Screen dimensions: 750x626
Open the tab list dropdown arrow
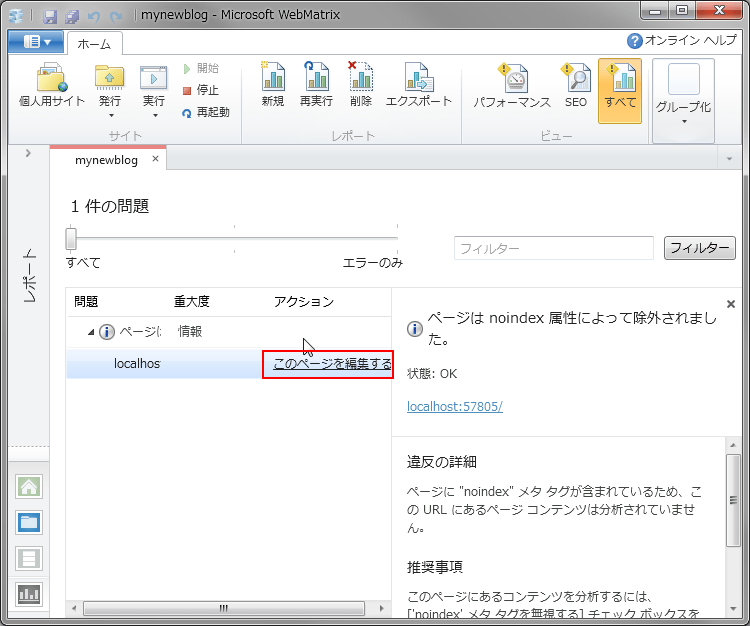click(729, 159)
